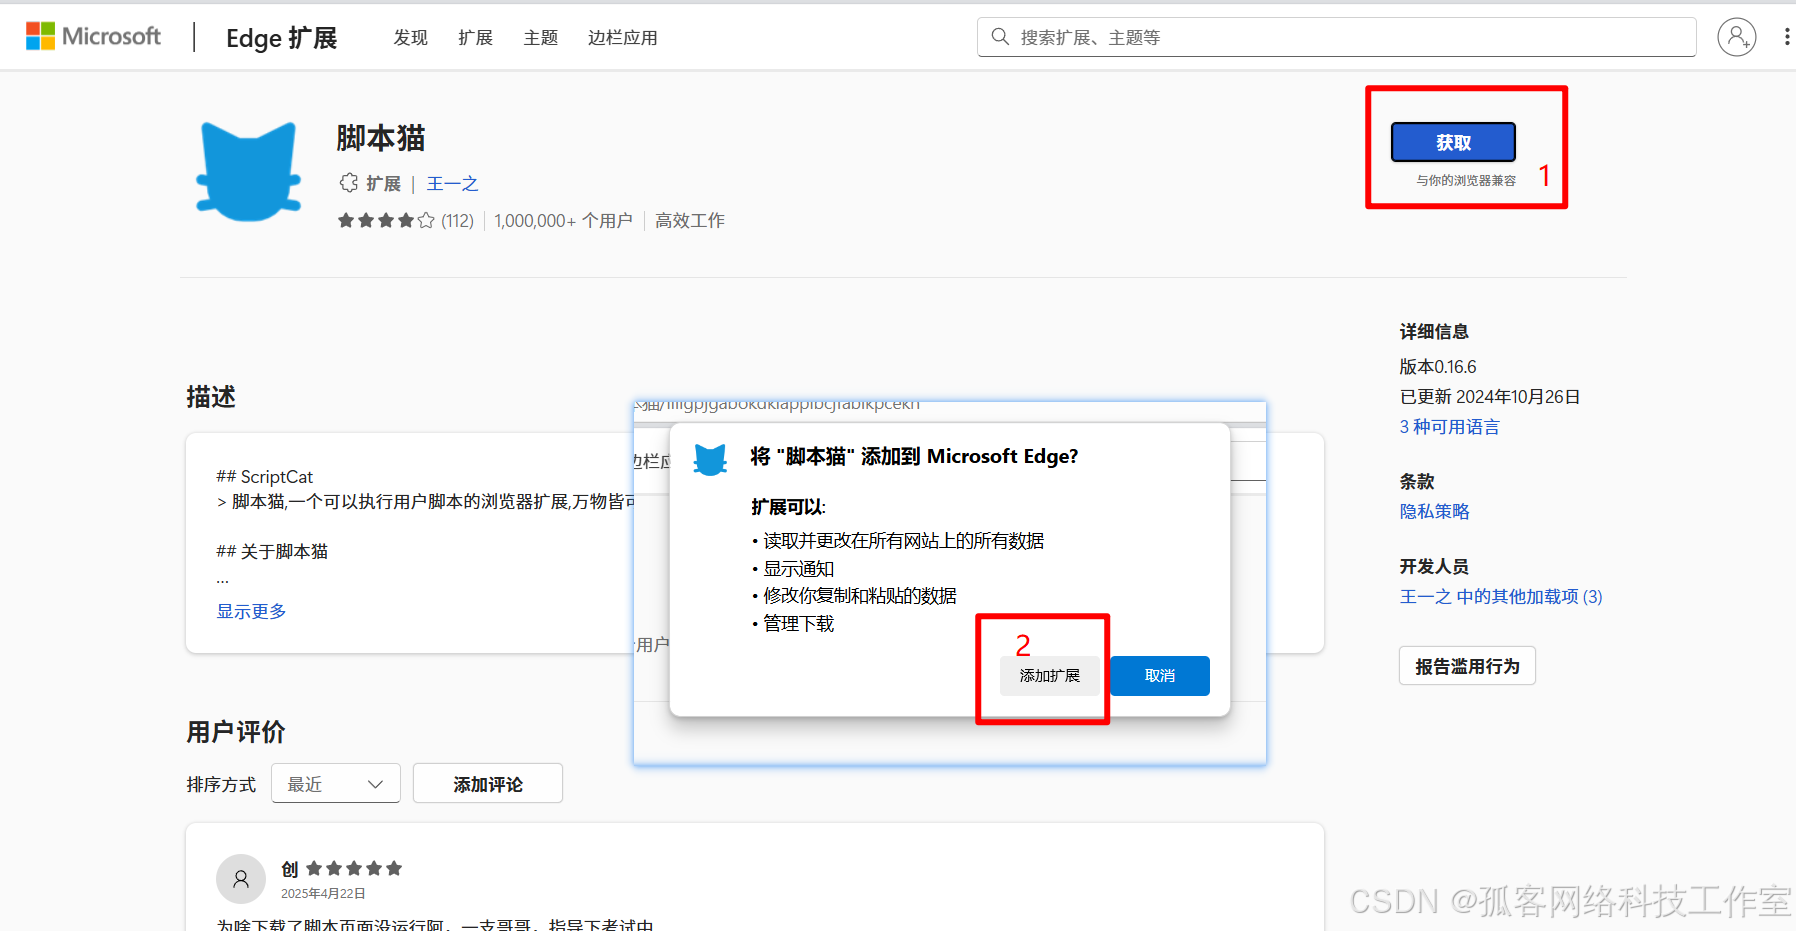Image resolution: width=1796 pixels, height=931 pixels.
Task: Open the 主题 tab
Action: click(540, 38)
